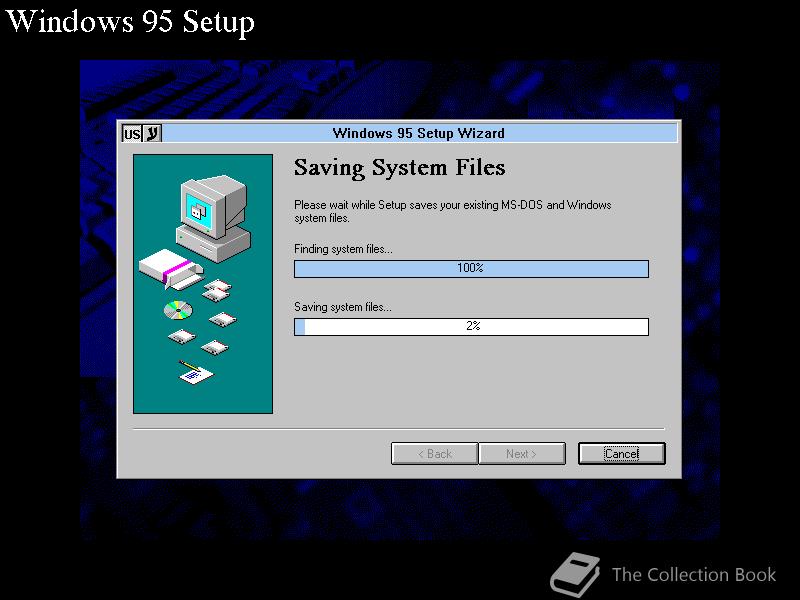Click the US keyboard layout icon
The width and height of the screenshot is (800, 600).
[x=132, y=134]
